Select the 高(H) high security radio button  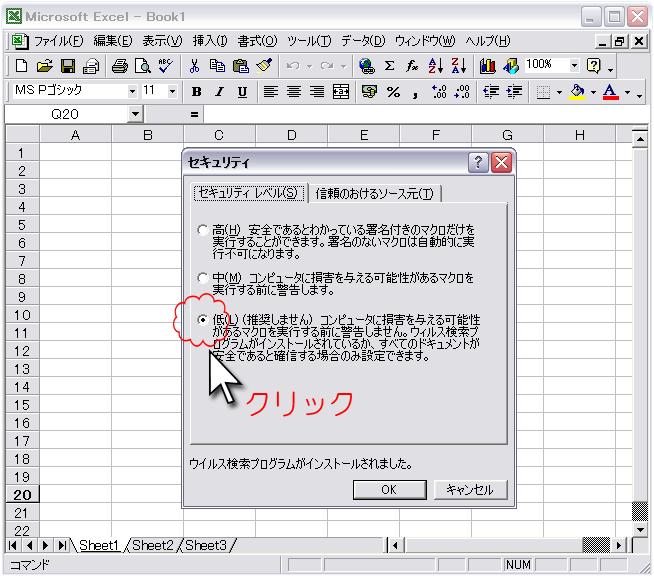(x=203, y=230)
